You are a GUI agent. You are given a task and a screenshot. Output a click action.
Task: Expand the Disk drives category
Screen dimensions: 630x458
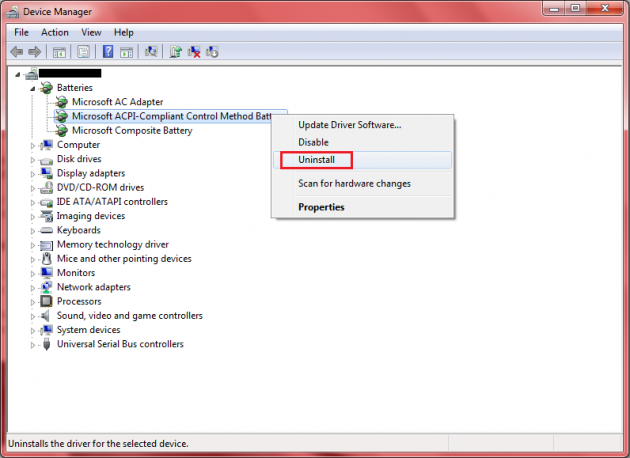click(x=33, y=159)
